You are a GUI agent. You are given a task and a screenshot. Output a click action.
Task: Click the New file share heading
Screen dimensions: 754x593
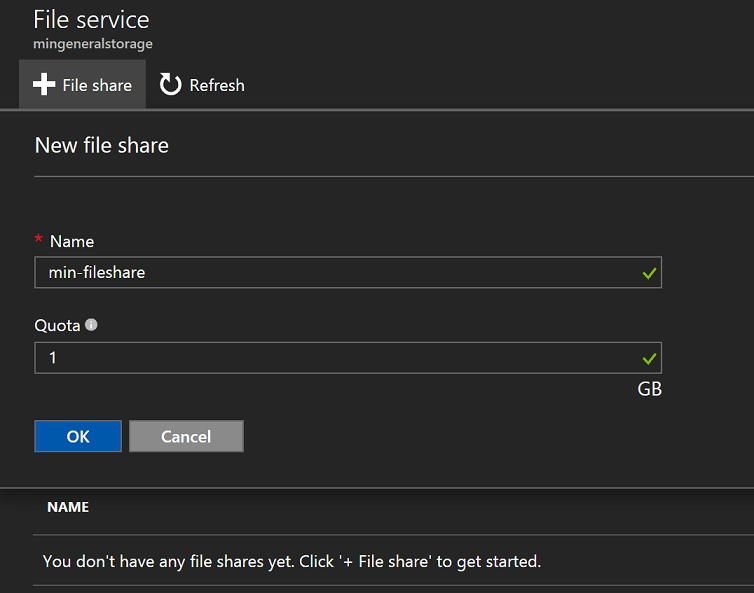[x=102, y=145]
